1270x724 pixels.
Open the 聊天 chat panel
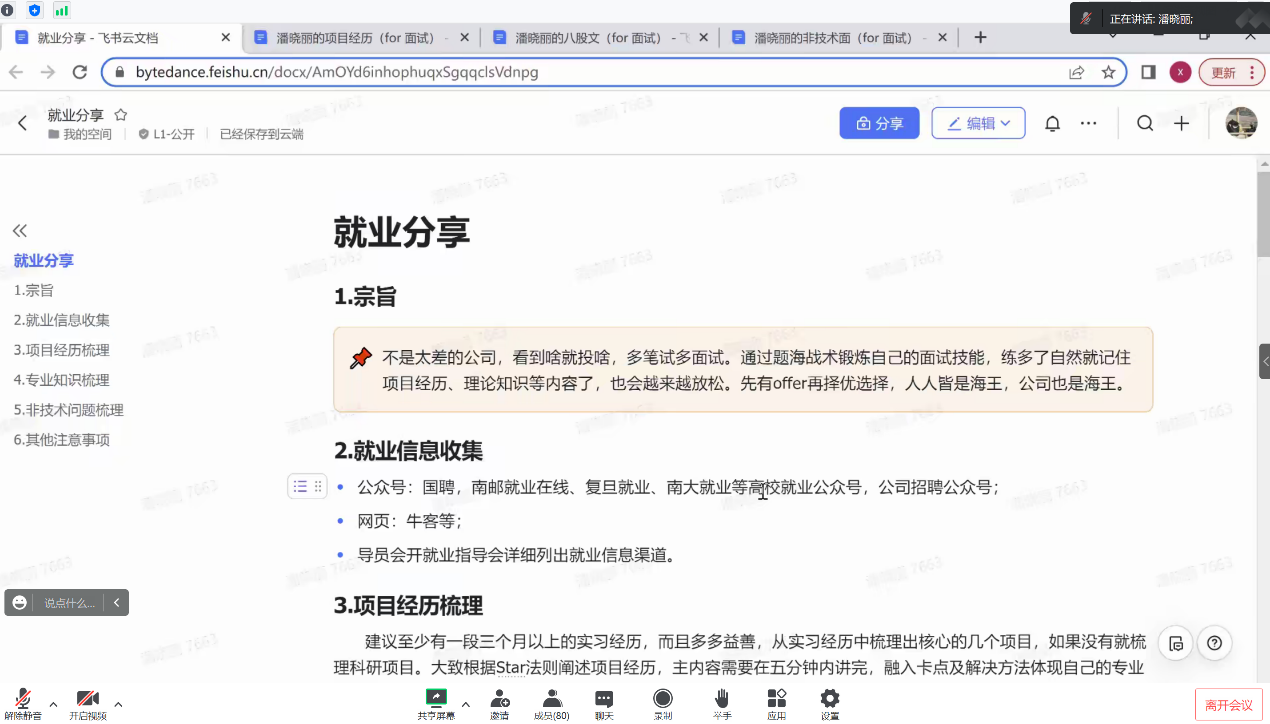604,703
